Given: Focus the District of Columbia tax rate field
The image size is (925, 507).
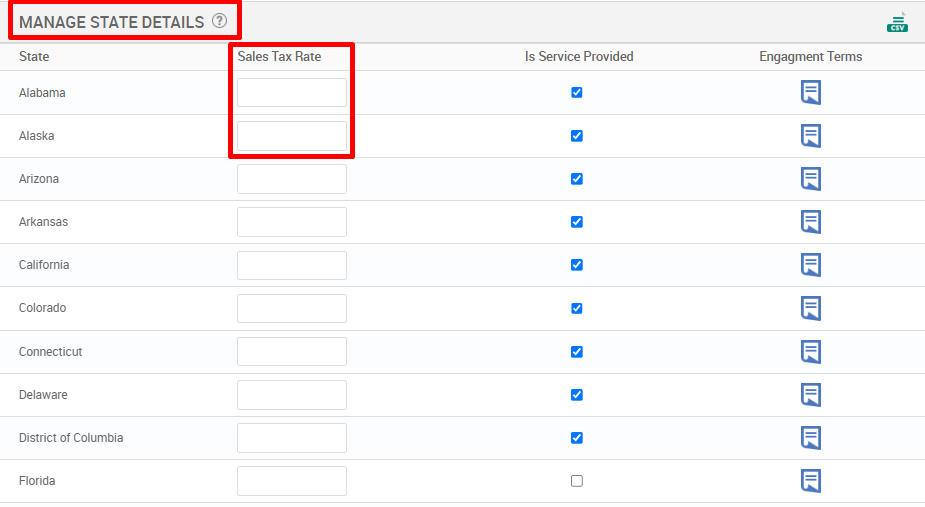Looking at the screenshot, I should [x=292, y=438].
